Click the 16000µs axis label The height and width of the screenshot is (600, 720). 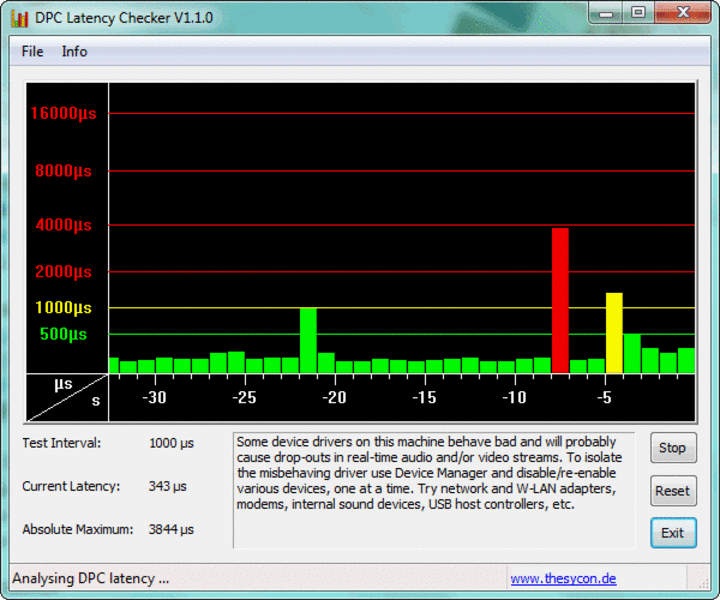62,113
